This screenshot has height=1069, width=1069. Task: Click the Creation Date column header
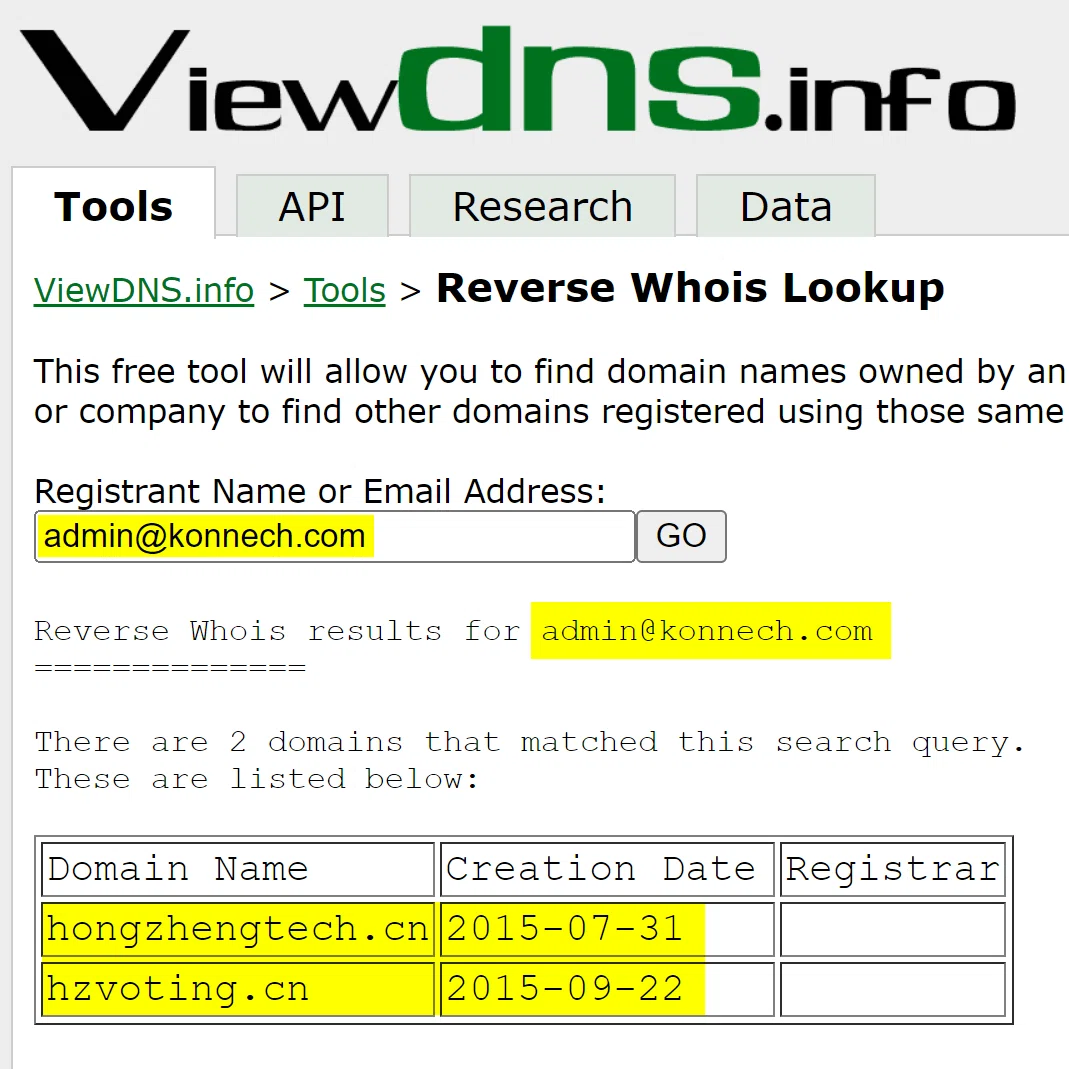(x=607, y=869)
